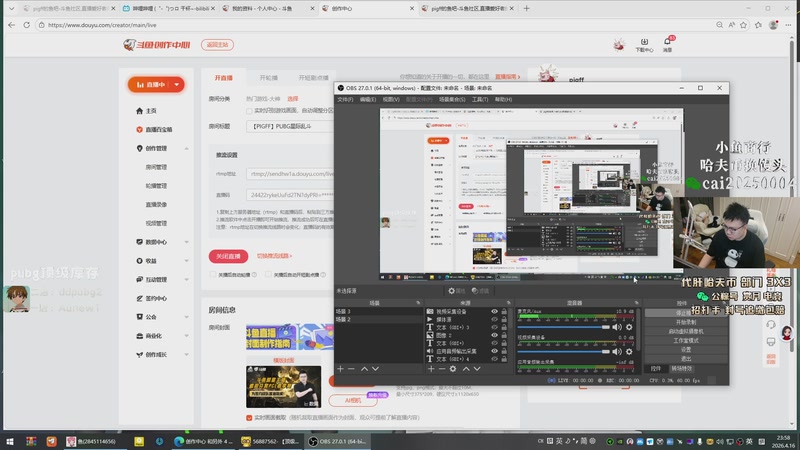Viewport: 800px width, 450px height.
Task: Switch to Edge 创作中心 taskbar button
Action: pos(204,441)
